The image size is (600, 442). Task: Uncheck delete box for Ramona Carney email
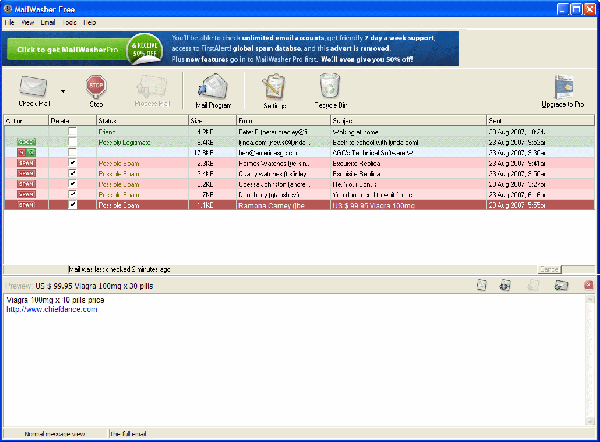72,205
